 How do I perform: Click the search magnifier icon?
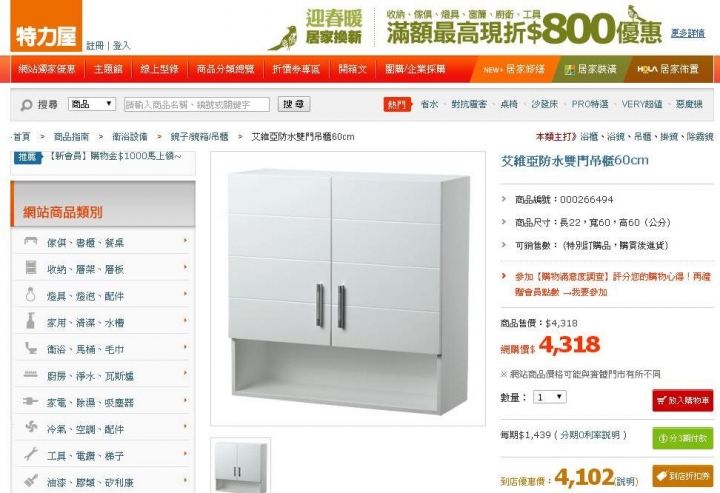[26, 105]
